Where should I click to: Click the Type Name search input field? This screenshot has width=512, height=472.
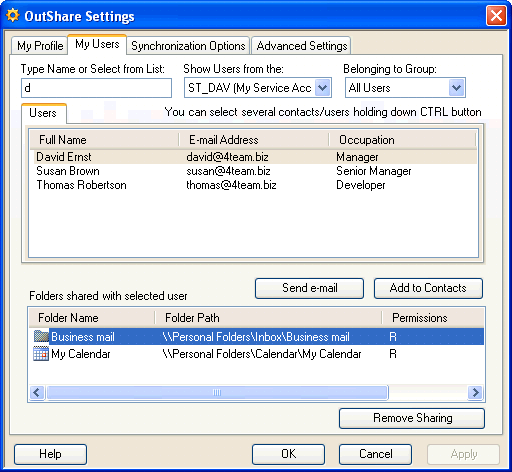(96, 88)
